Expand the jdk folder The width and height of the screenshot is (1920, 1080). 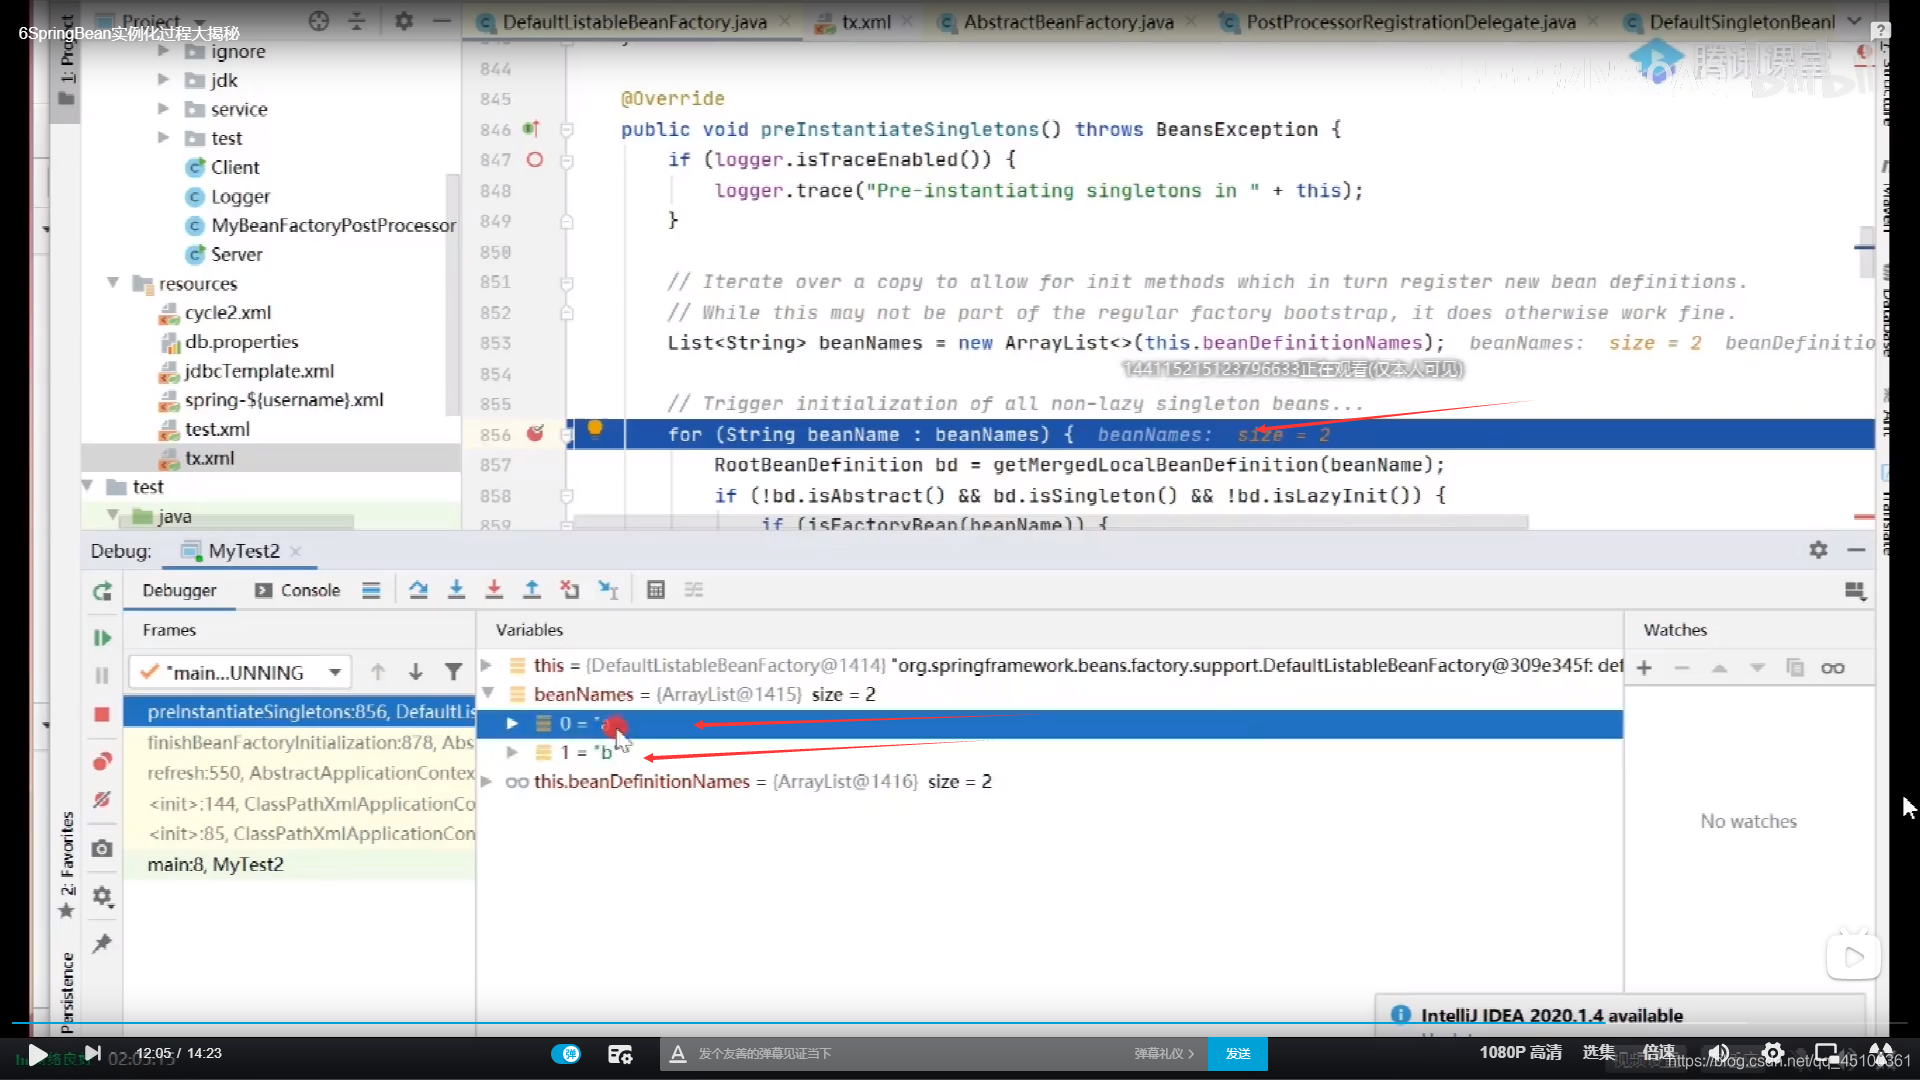pyautogui.click(x=164, y=80)
